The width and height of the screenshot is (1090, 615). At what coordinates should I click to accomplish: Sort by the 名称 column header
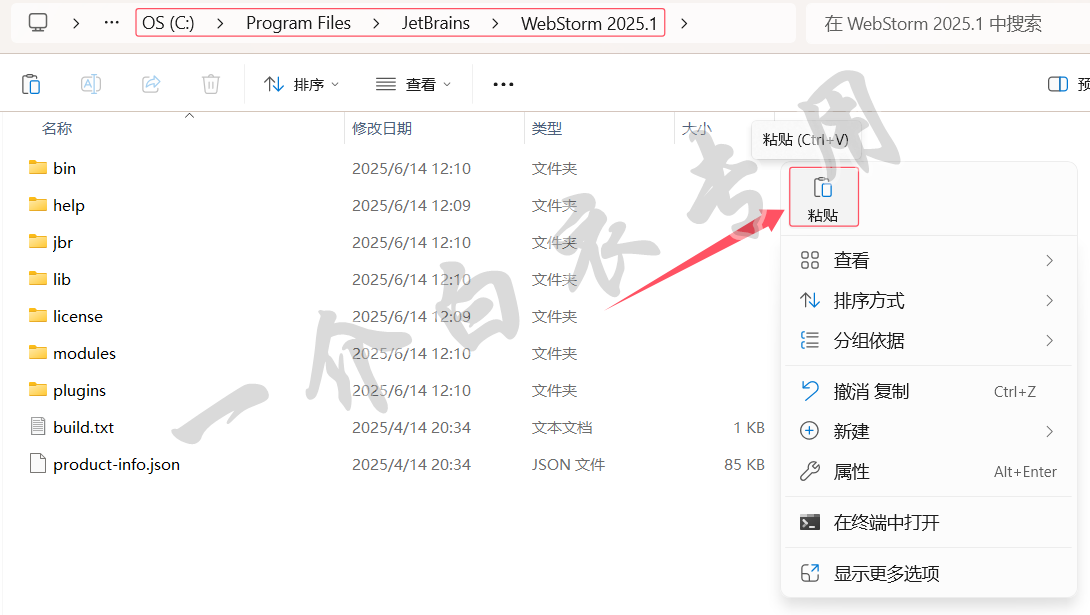tap(57, 129)
